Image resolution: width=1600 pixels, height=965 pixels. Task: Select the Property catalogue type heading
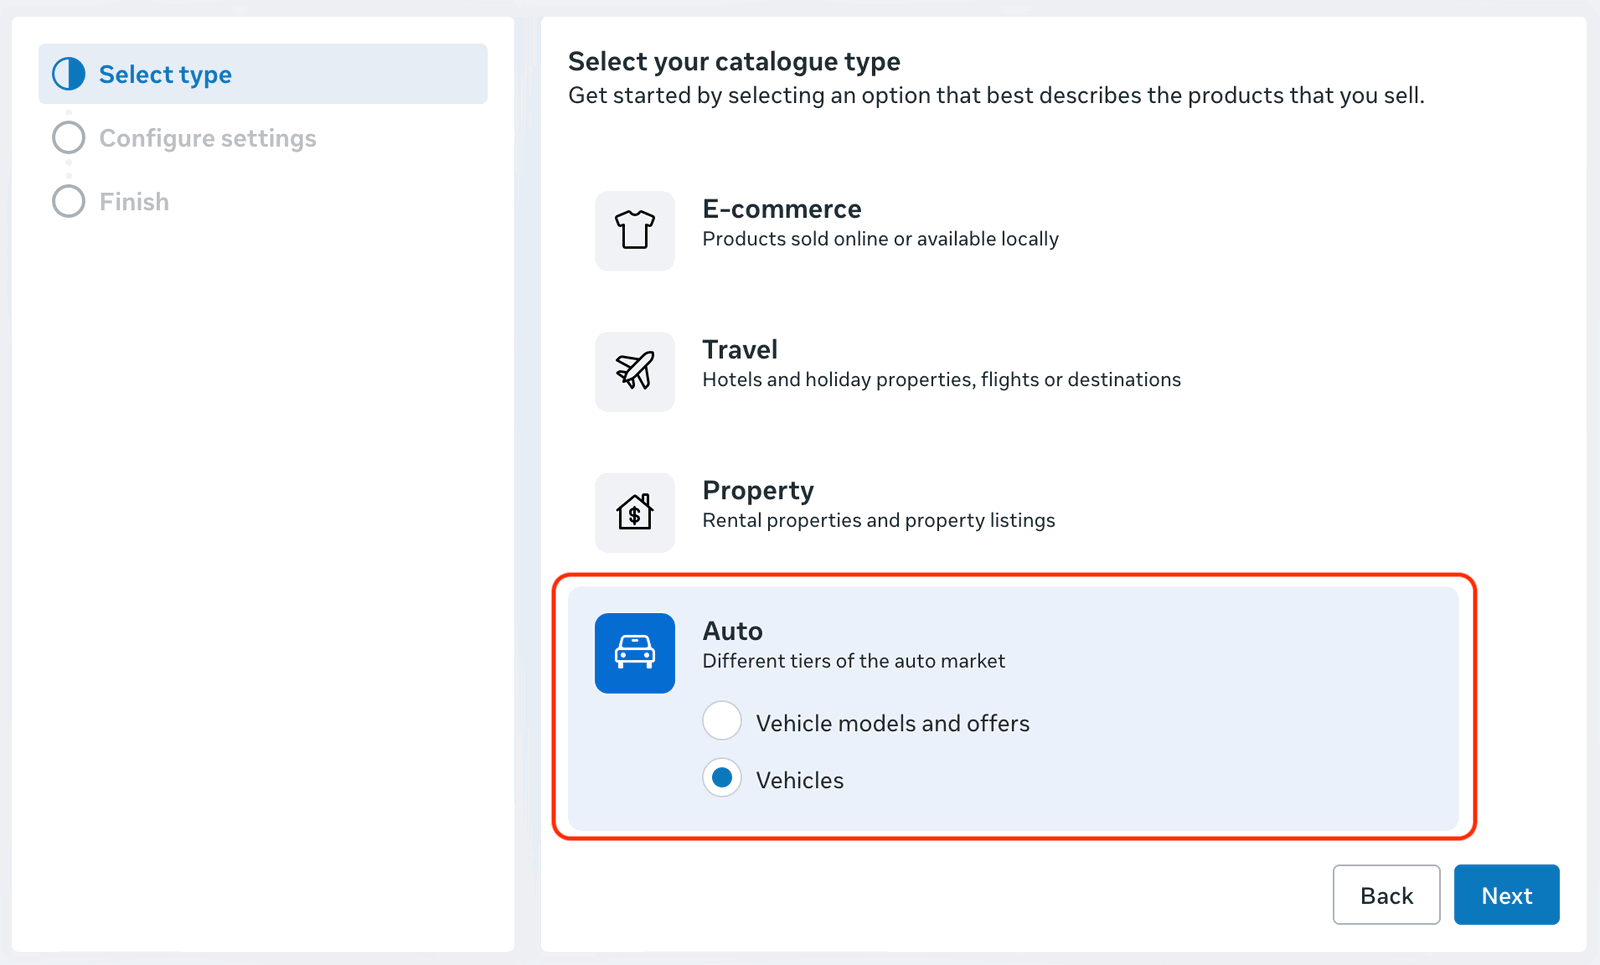pyautogui.click(x=758, y=491)
